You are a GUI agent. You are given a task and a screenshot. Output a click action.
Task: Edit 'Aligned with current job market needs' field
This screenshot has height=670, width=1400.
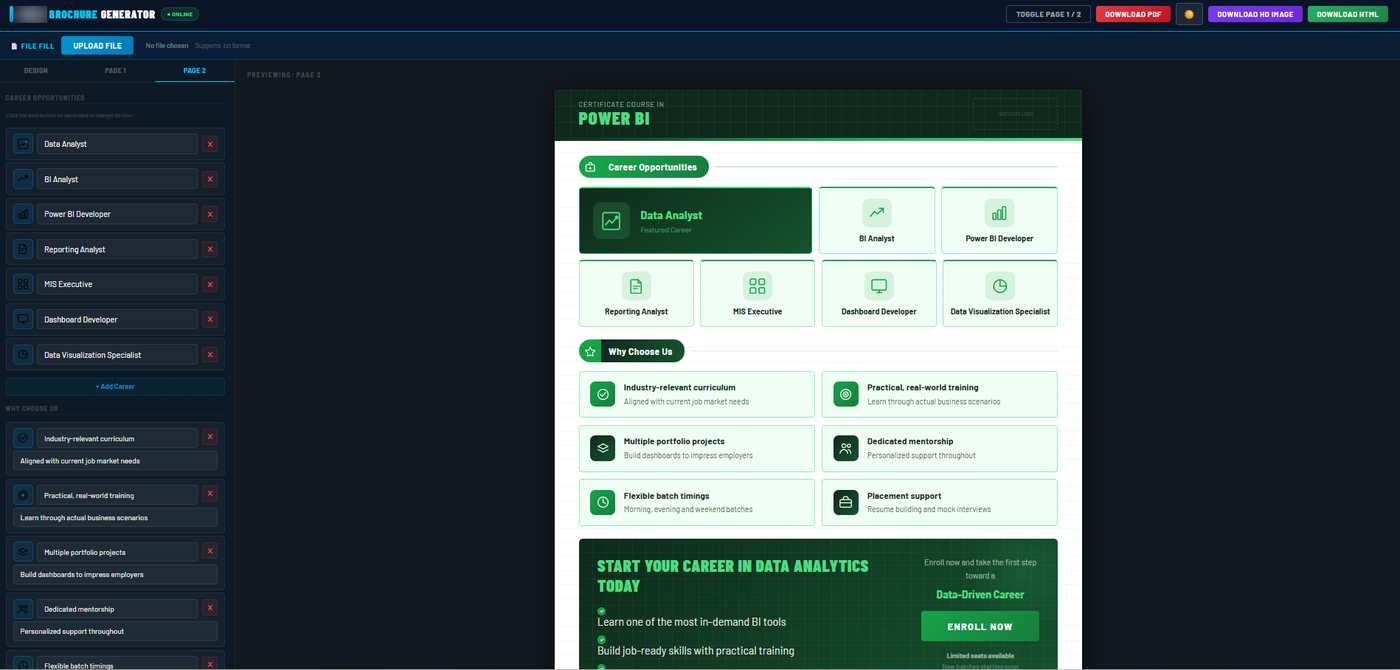click(x=115, y=461)
